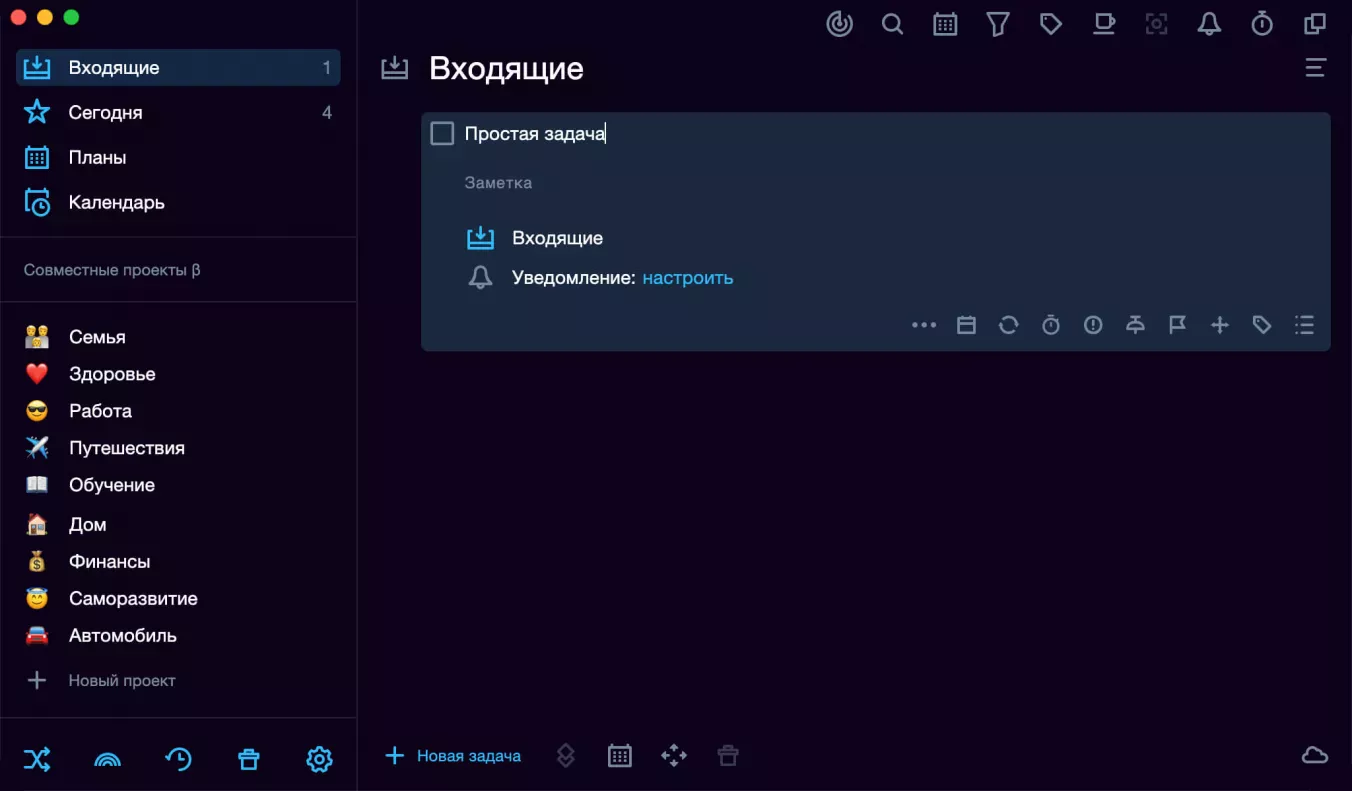This screenshot has width=1352, height=791.
Task: Click the calendar icon in bottom bar
Action: point(620,756)
